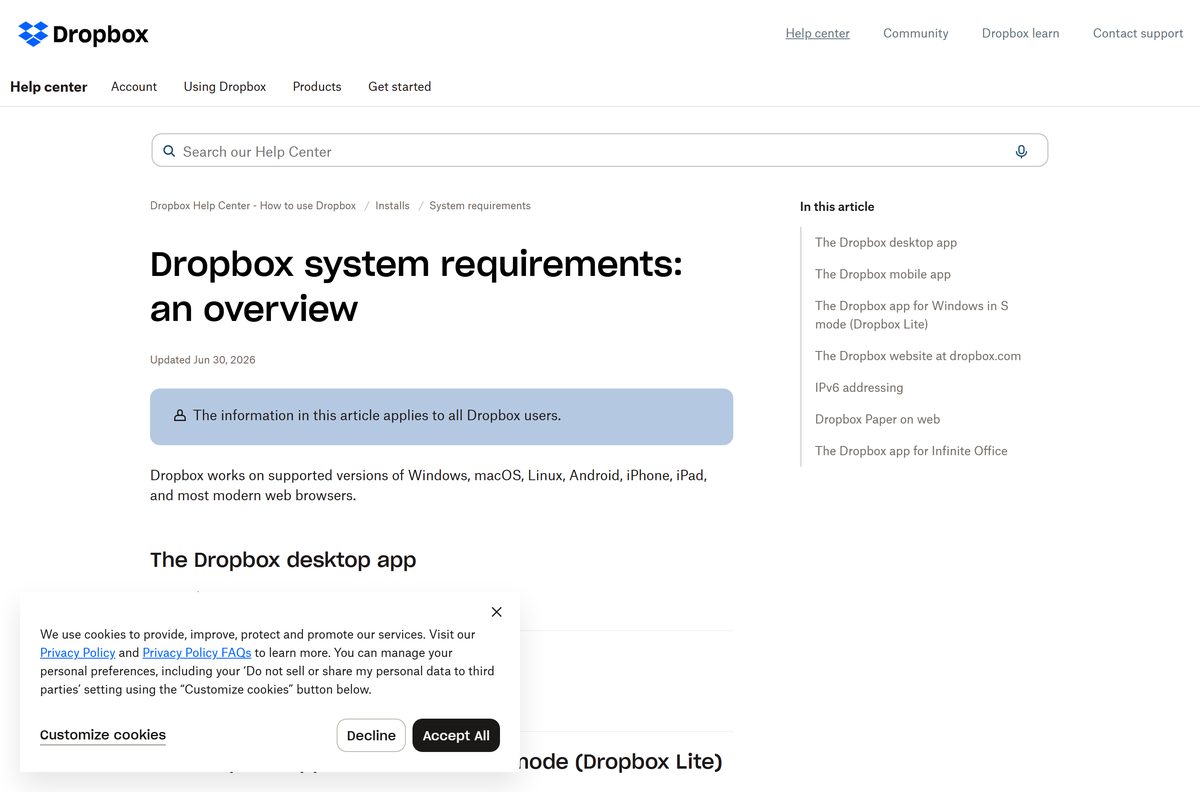Click 'The Dropbox desktop app' heading
Image resolution: width=1200 pixels, height=792 pixels.
point(283,560)
